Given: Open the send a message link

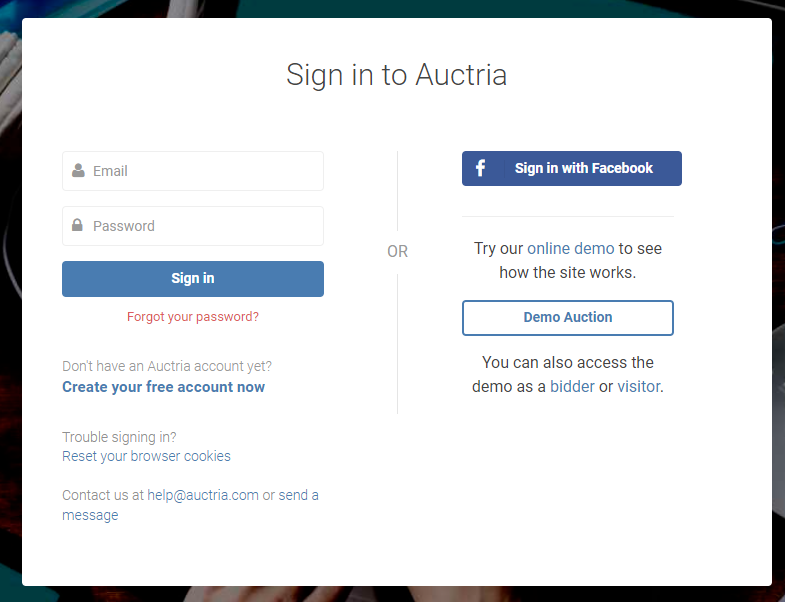Looking at the screenshot, I should tap(298, 495).
